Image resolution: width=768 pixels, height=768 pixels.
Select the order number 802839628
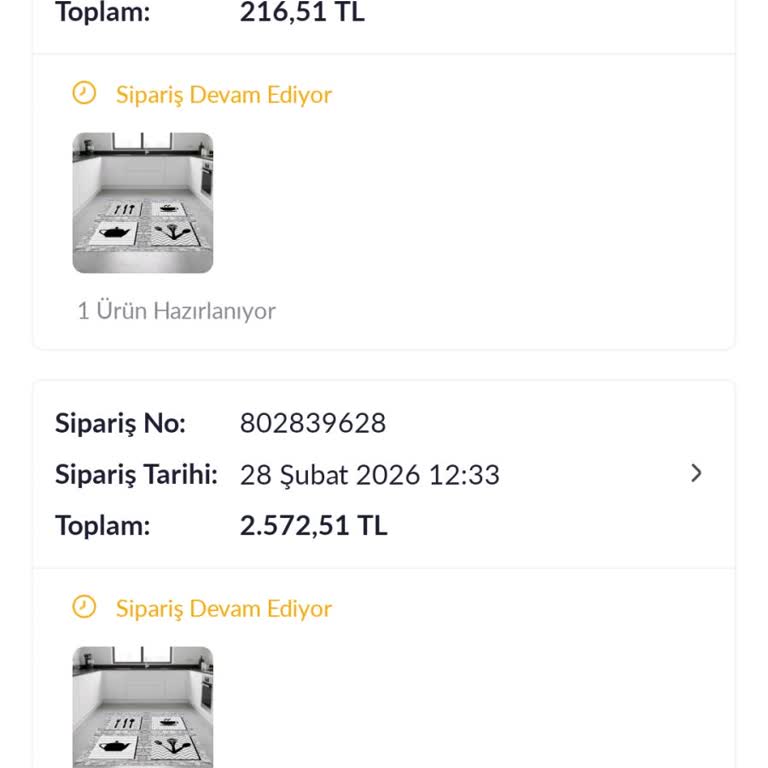(x=313, y=423)
